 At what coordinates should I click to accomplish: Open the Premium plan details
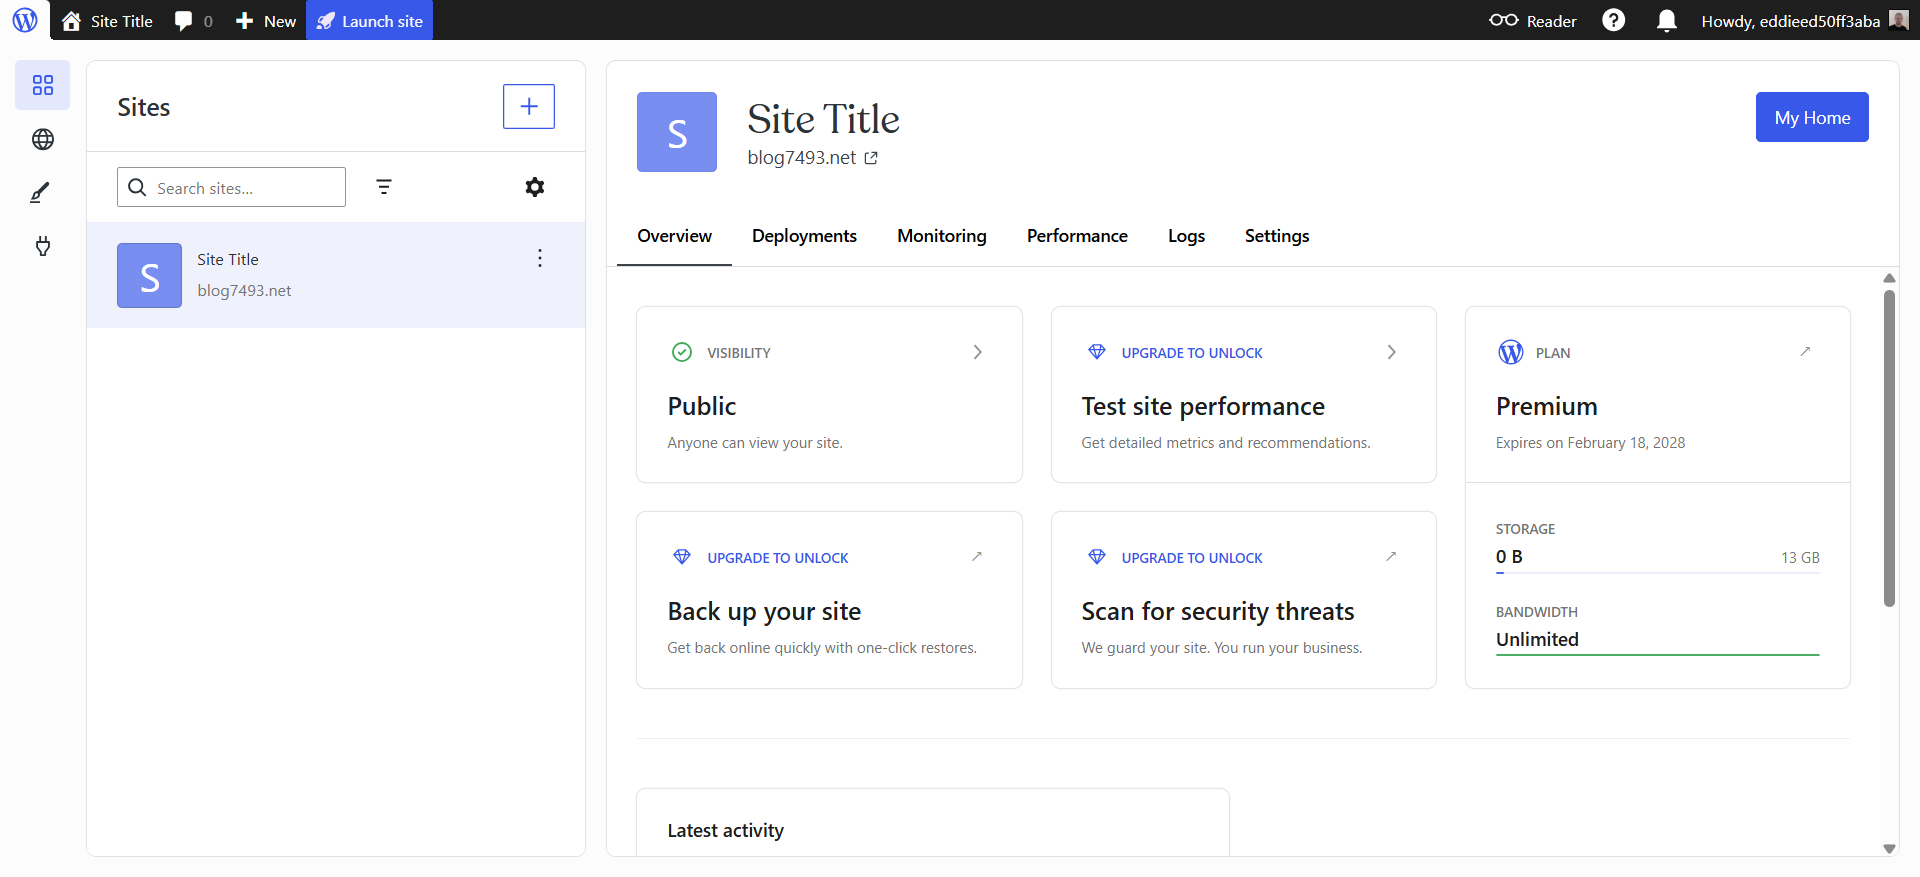pyautogui.click(x=1657, y=394)
